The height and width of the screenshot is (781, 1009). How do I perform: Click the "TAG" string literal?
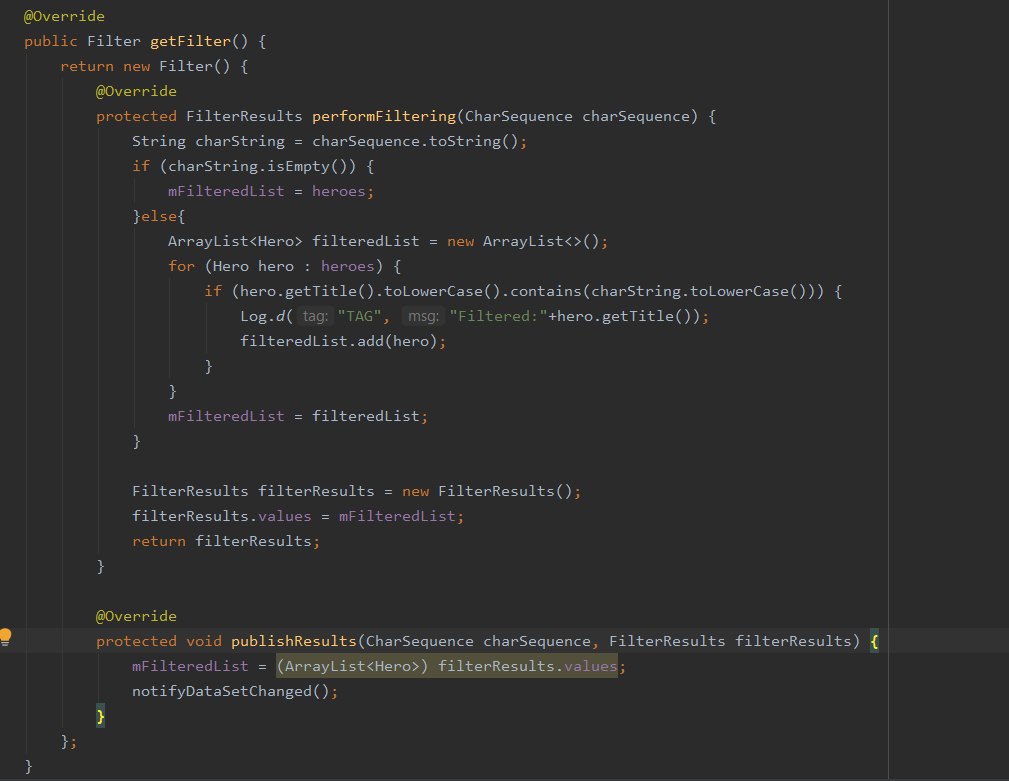(360, 317)
